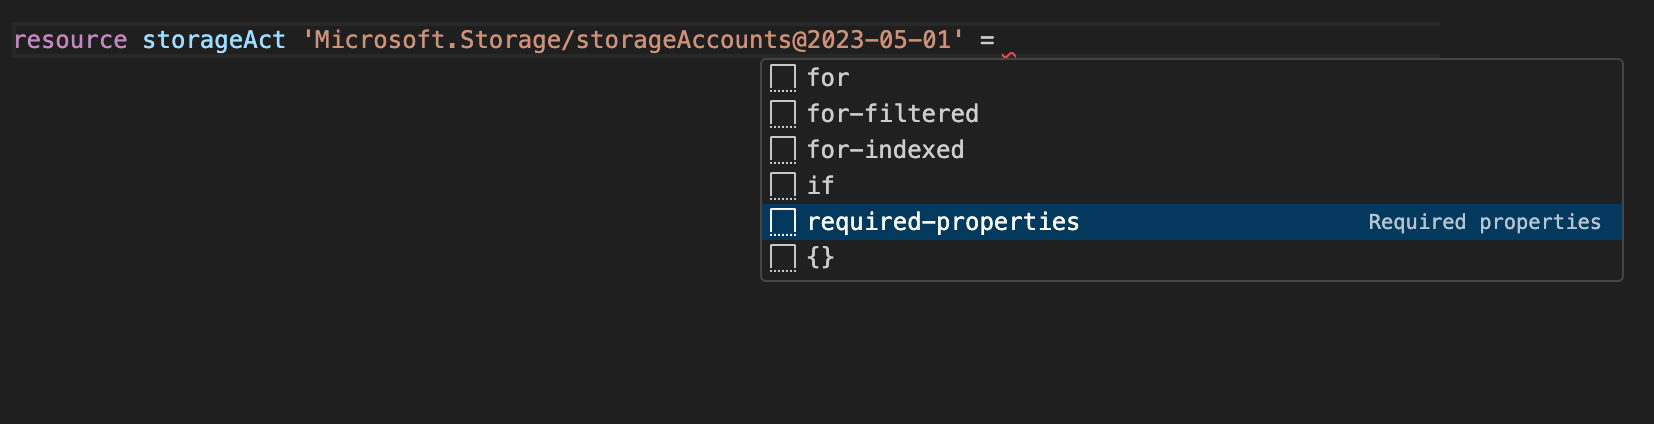Click the snippet icon next to 'for-indexed'
The height and width of the screenshot is (424, 1654).
pos(783,150)
